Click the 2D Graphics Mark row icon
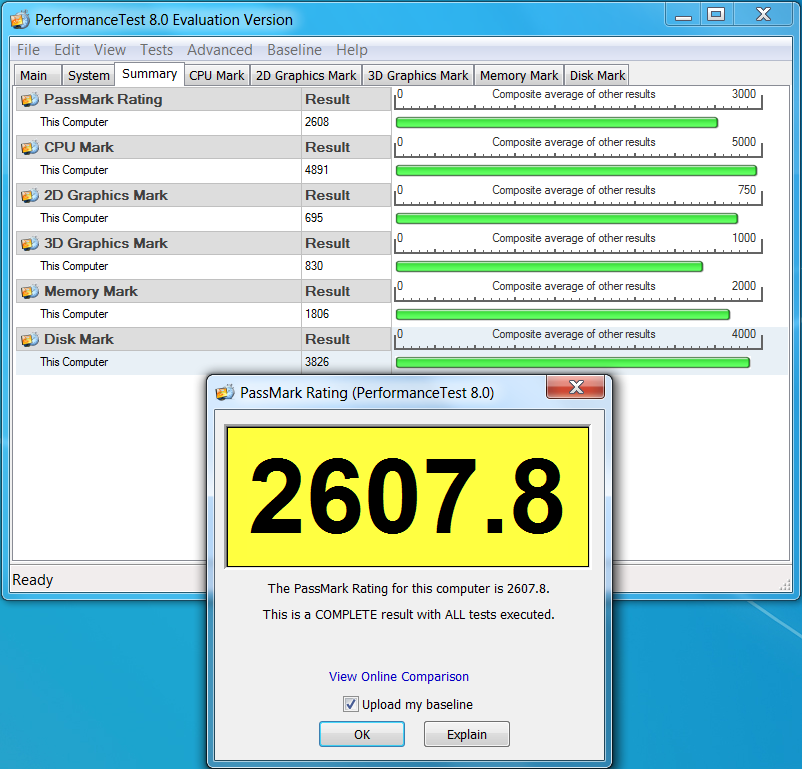Viewport: 802px width, 769px height. coord(30,195)
